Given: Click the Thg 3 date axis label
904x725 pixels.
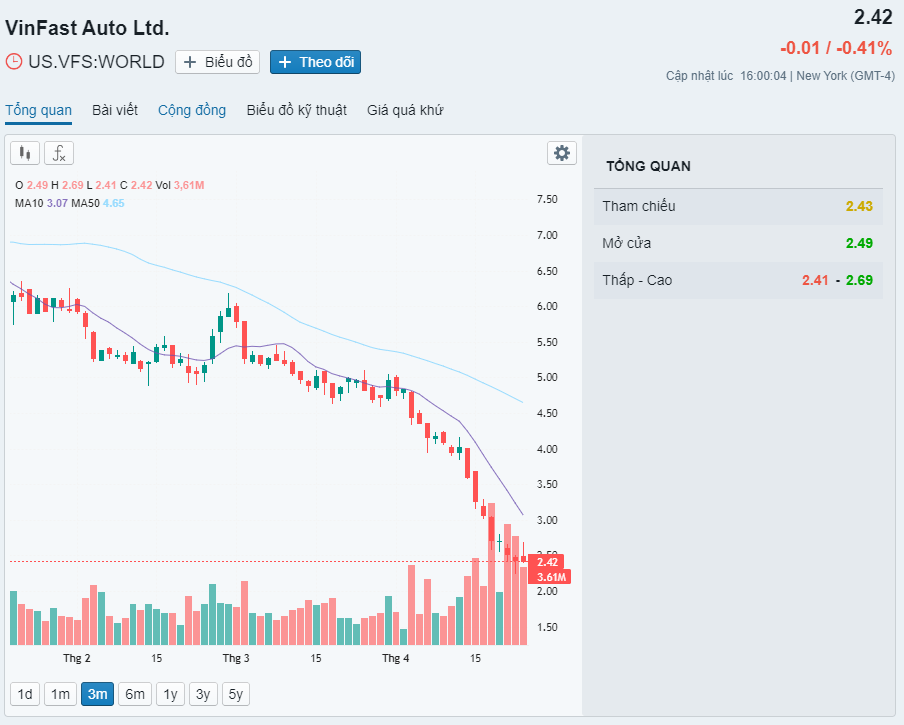Looking at the screenshot, I should point(236,658).
